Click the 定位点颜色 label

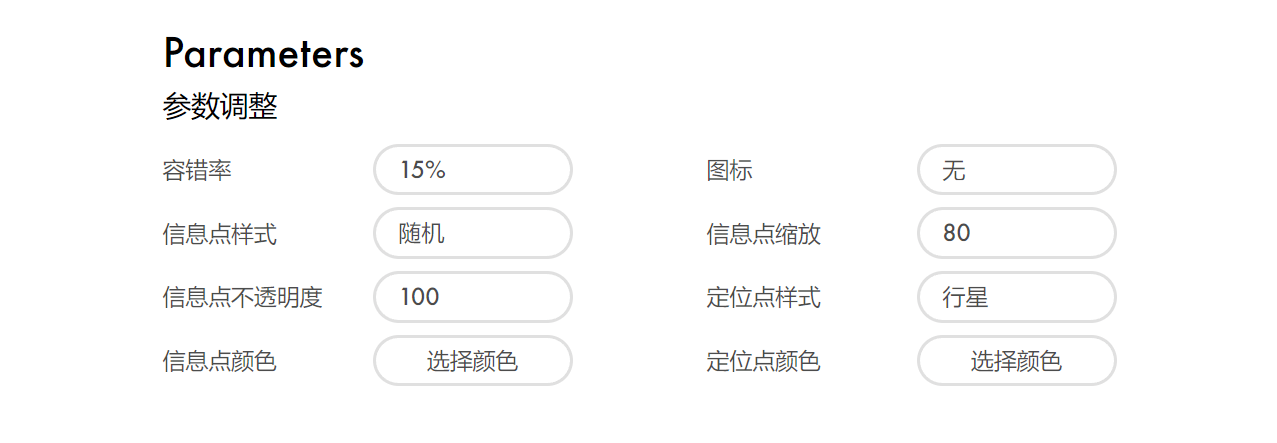[x=763, y=362]
